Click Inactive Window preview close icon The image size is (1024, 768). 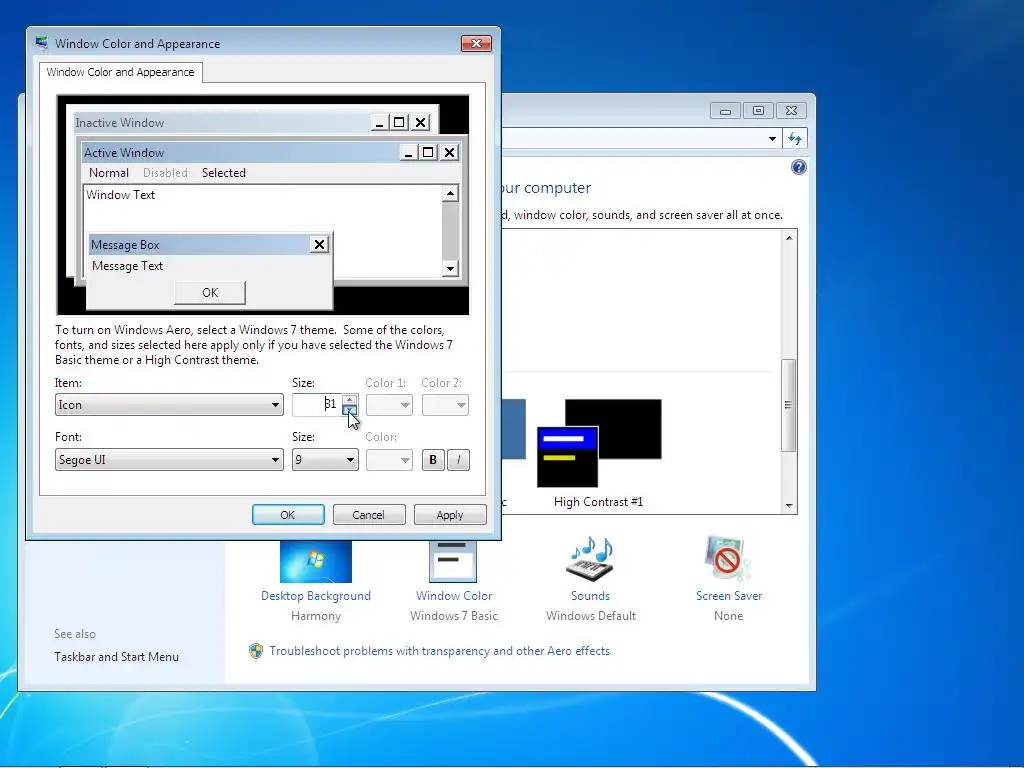point(421,122)
